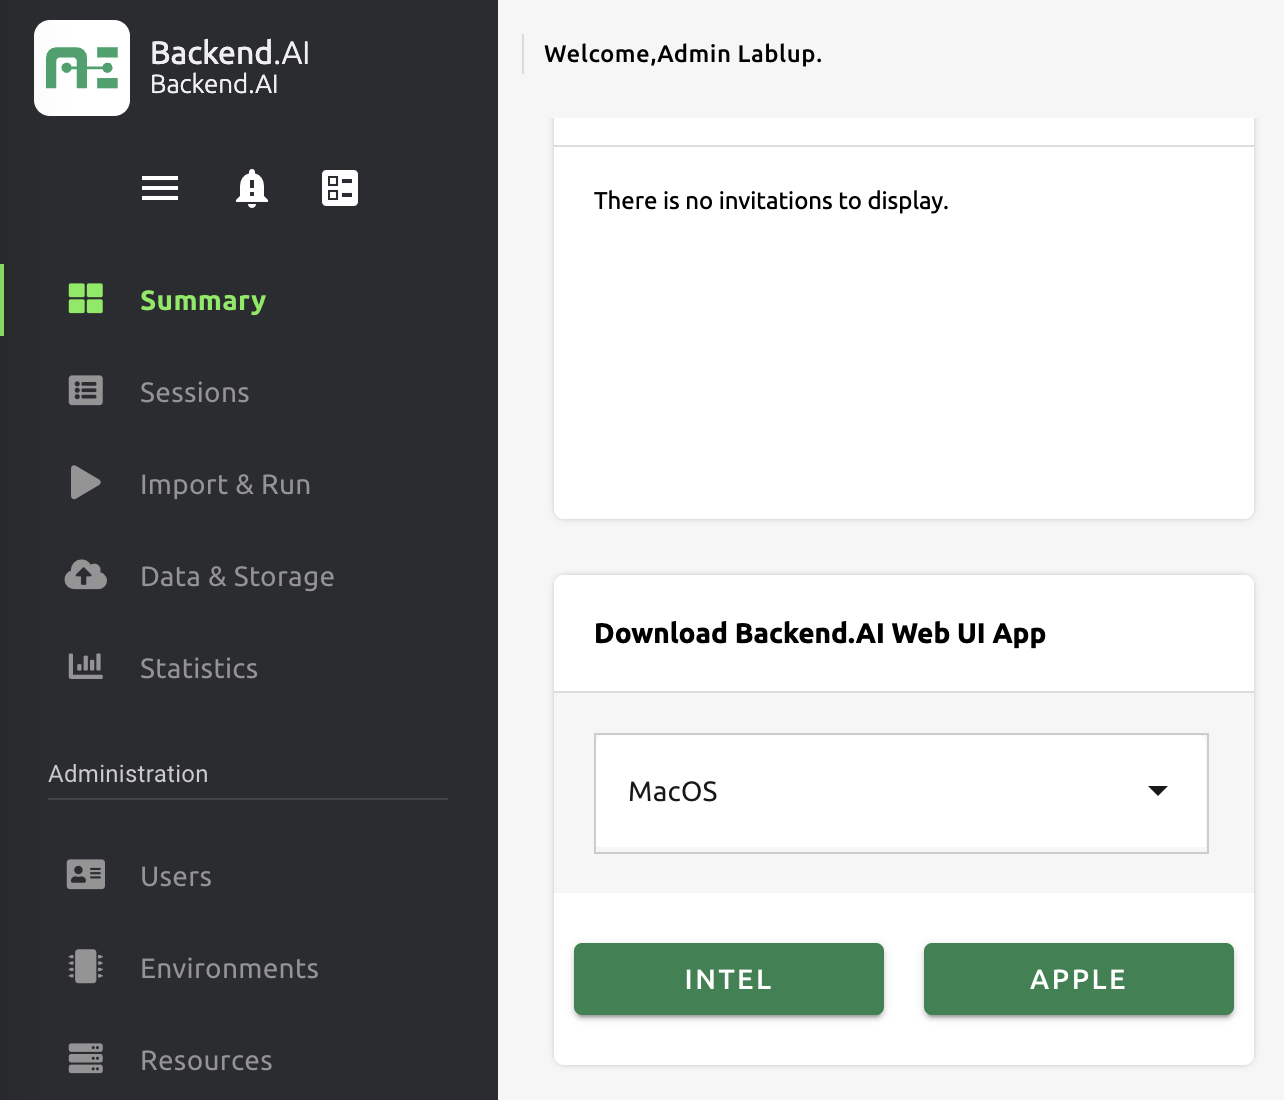Open the task list panel icon
The image size is (1284, 1100).
(340, 188)
